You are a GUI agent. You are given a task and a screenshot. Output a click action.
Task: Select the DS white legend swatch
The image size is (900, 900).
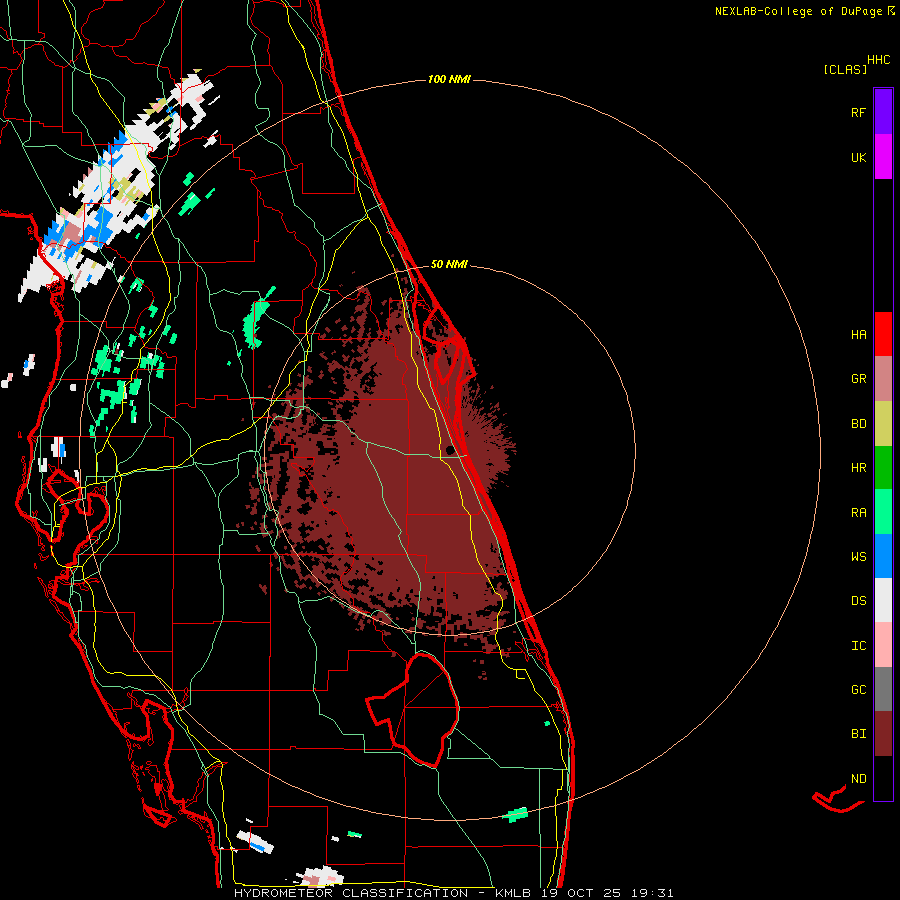[883, 600]
